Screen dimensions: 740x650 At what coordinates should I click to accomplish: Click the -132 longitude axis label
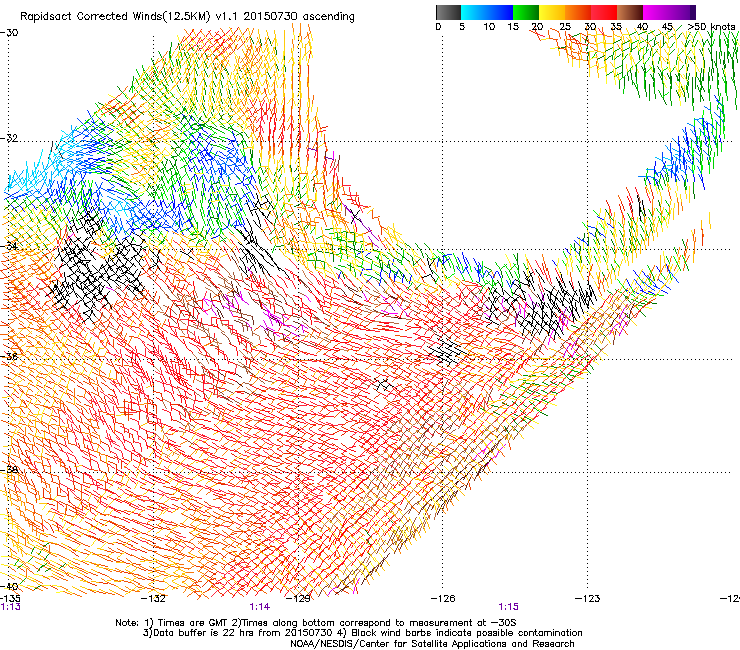154,598
